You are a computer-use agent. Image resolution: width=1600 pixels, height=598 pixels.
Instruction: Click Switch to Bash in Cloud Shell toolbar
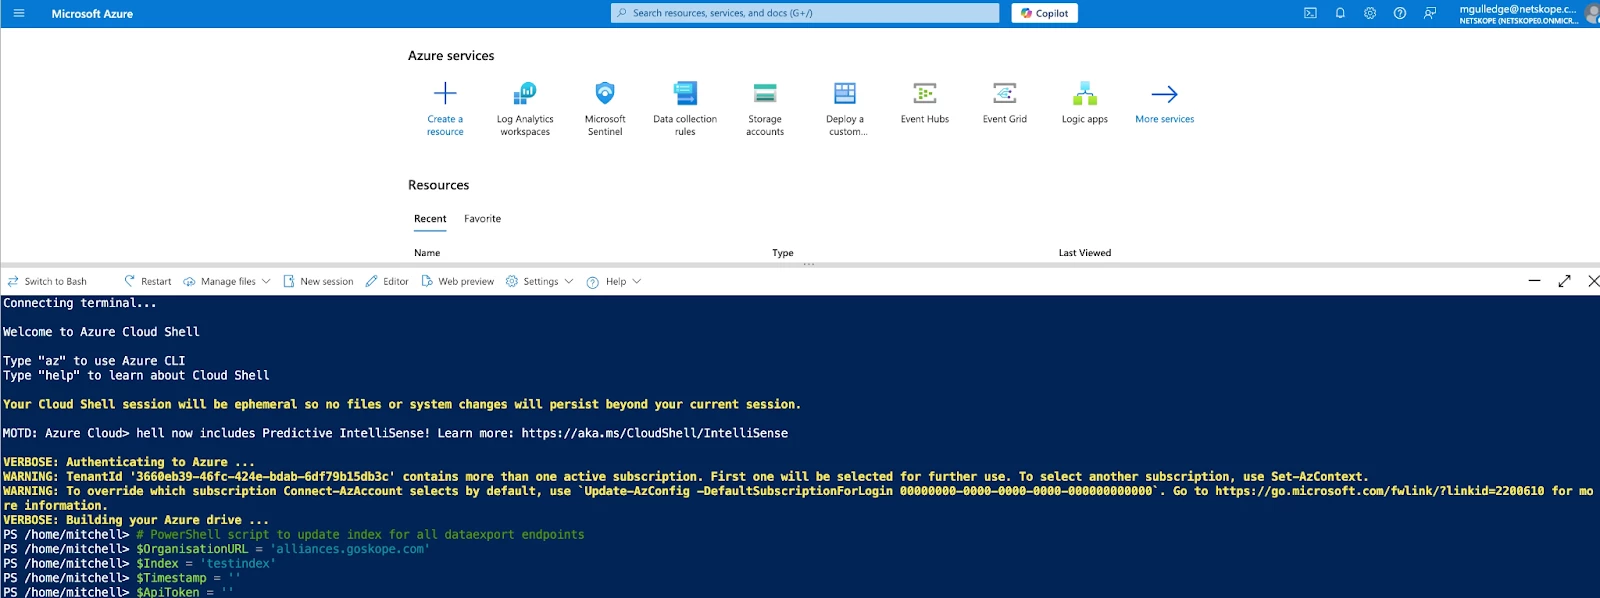[x=47, y=282]
